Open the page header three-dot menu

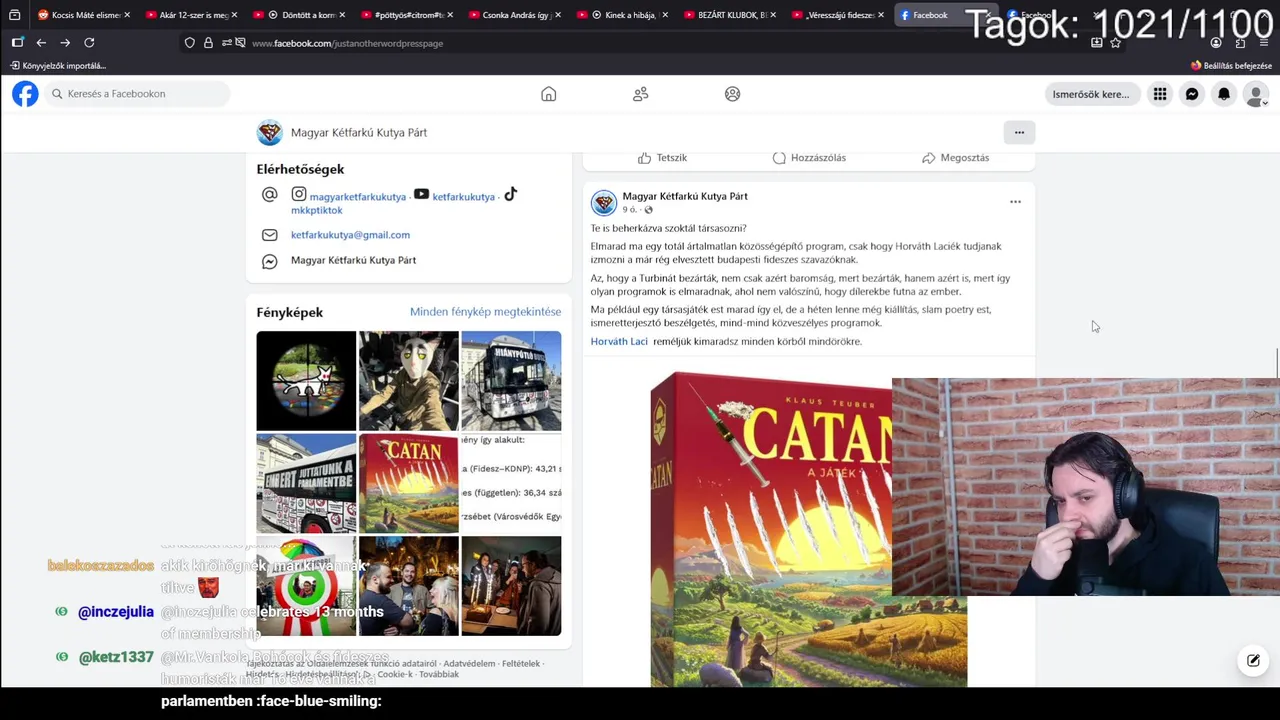tap(1019, 132)
